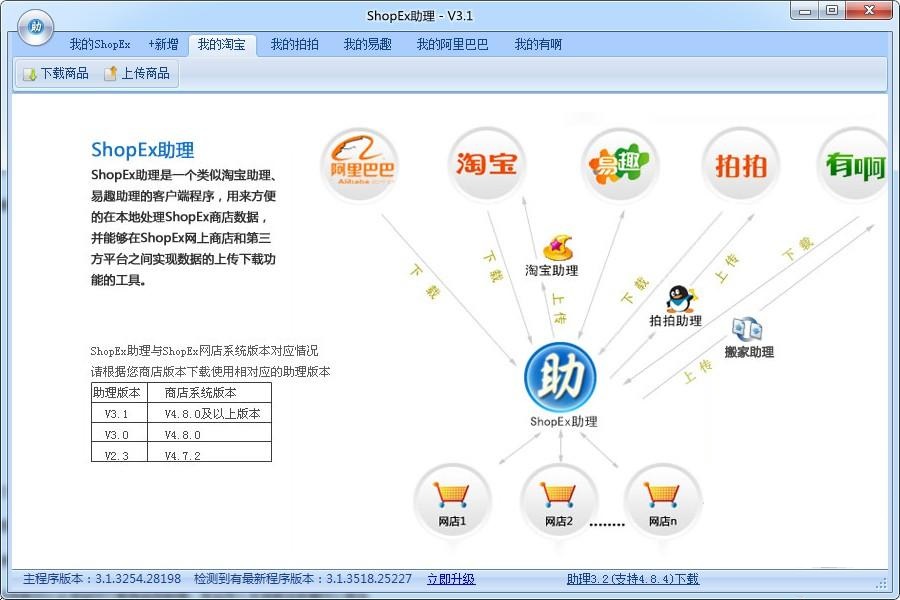Select the Taobao (淘宝) platform icon
Viewport: 900px width, 600px height.
point(487,163)
